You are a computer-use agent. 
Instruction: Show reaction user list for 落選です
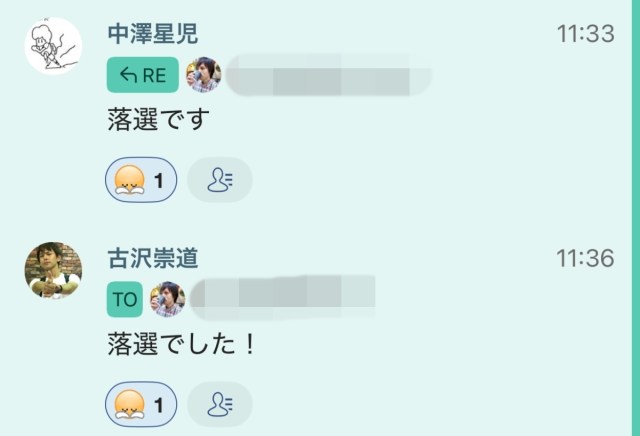(x=220, y=180)
